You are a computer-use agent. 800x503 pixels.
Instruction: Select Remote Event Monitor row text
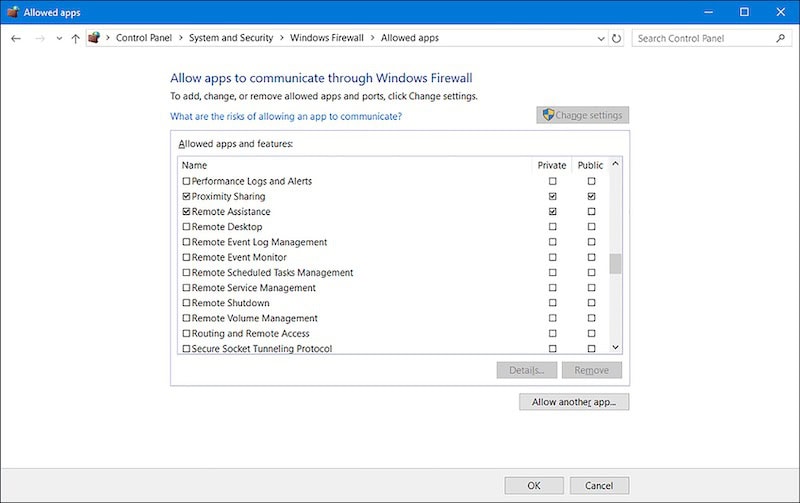(239, 258)
